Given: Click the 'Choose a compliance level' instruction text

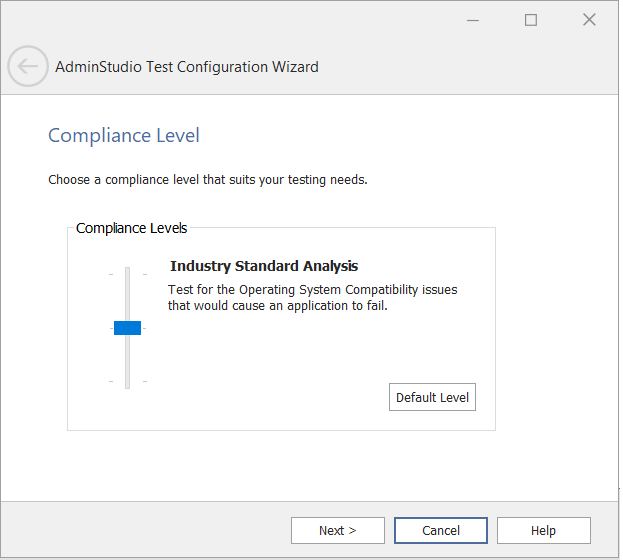Looking at the screenshot, I should [x=208, y=181].
